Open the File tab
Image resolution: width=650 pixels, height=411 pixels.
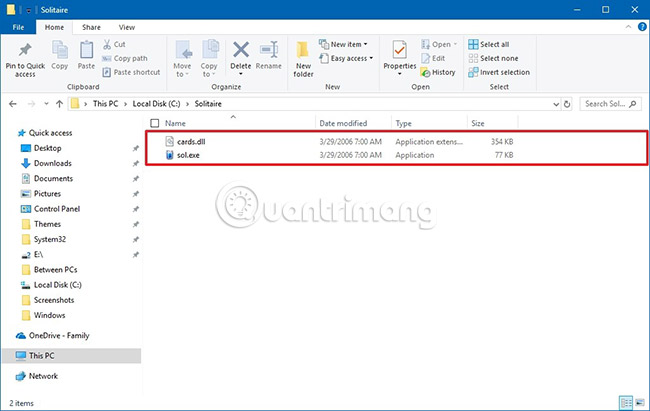click(18, 27)
